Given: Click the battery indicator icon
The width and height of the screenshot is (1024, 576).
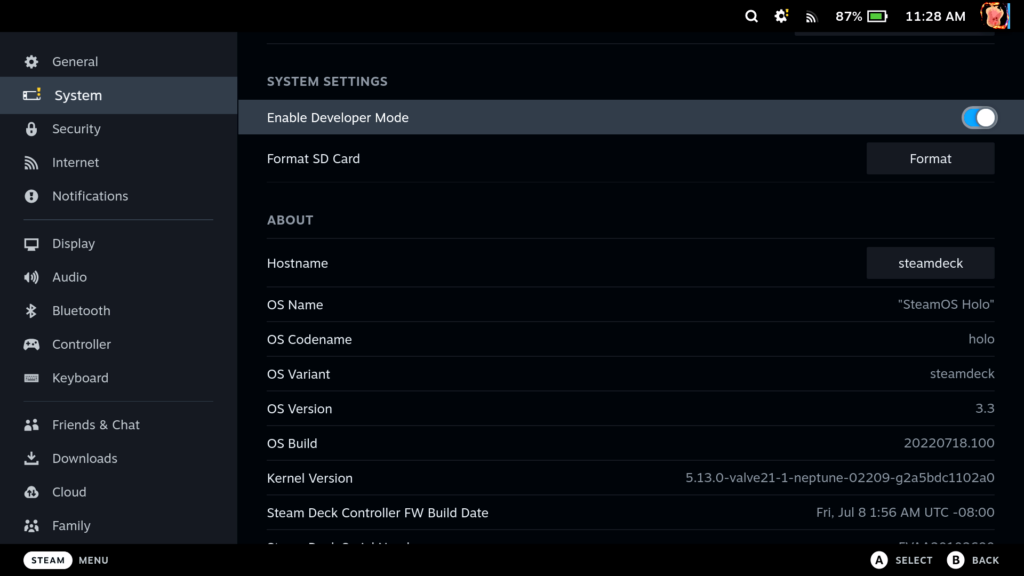Looking at the screenshot, I should [877, 17].
